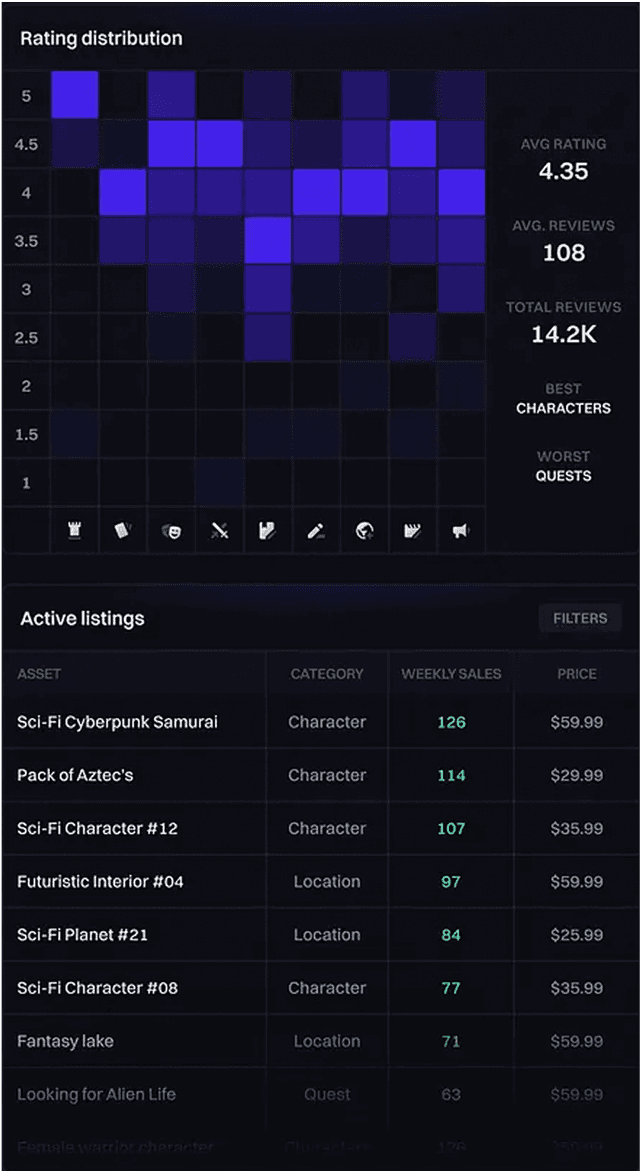Open the WORST QUESTS statistic
This screenshot has width=640, height=1171.
coord(564,466)
